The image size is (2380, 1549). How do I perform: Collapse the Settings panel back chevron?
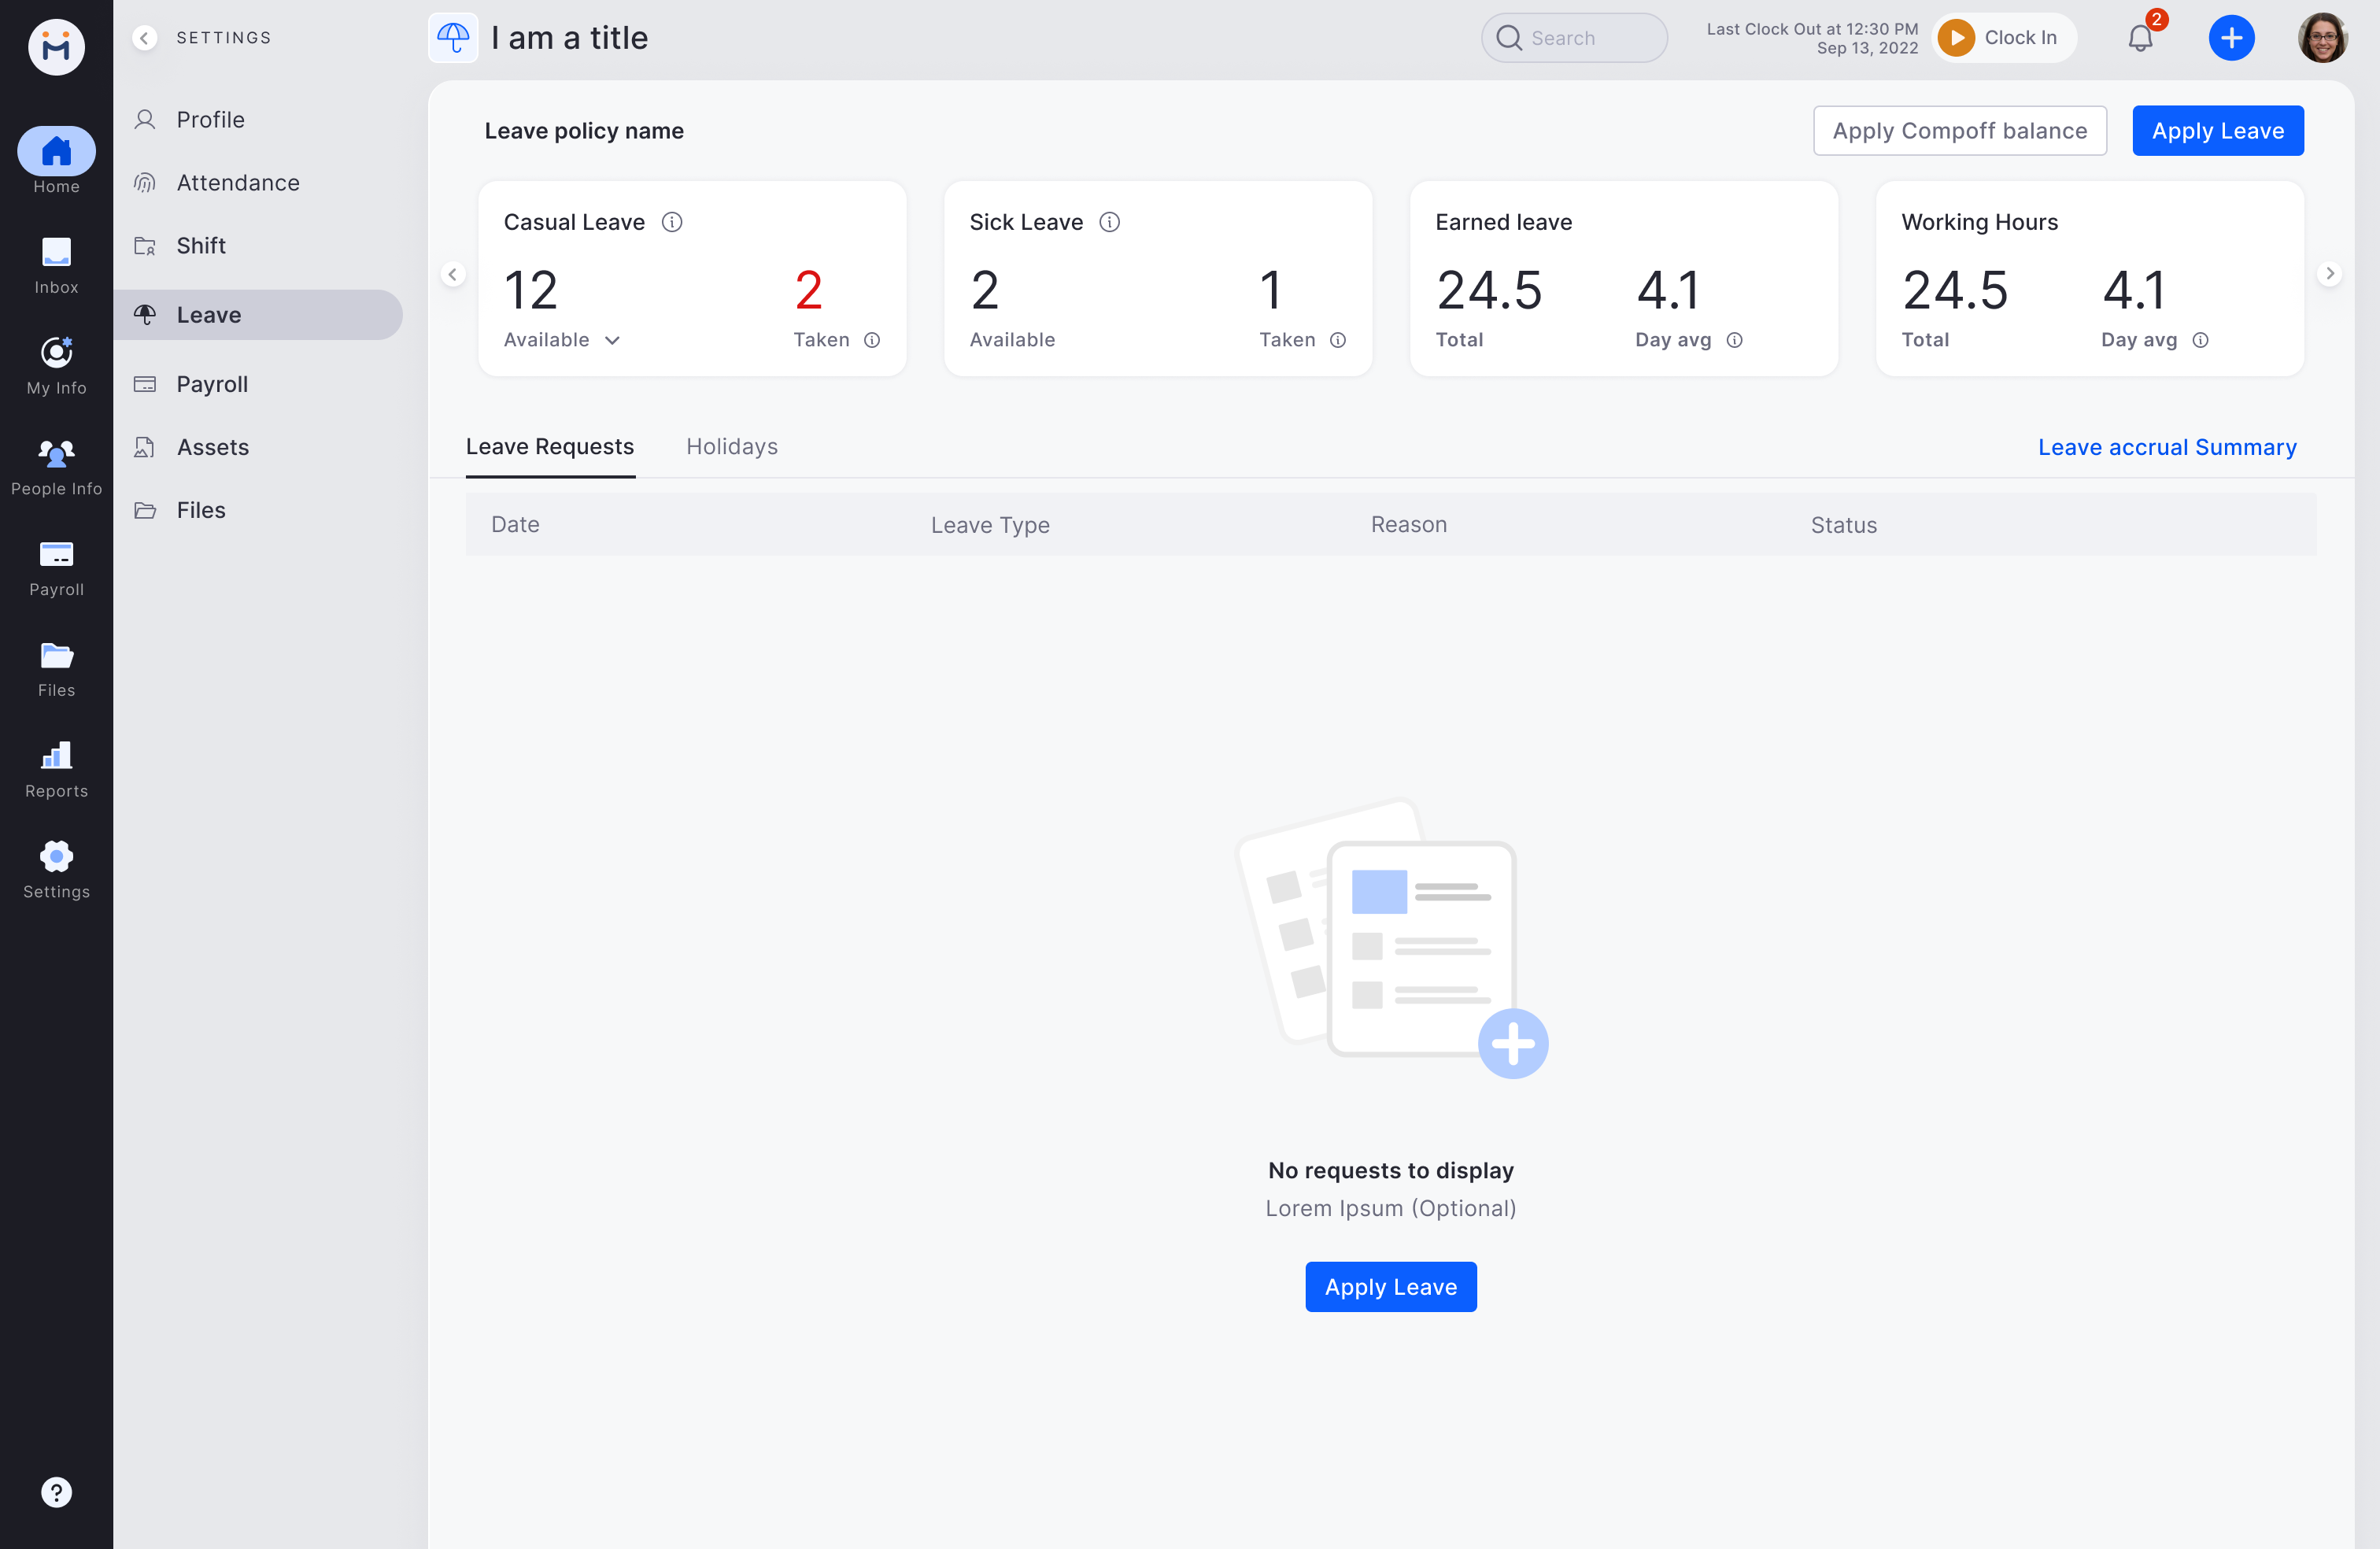[145, 38]
